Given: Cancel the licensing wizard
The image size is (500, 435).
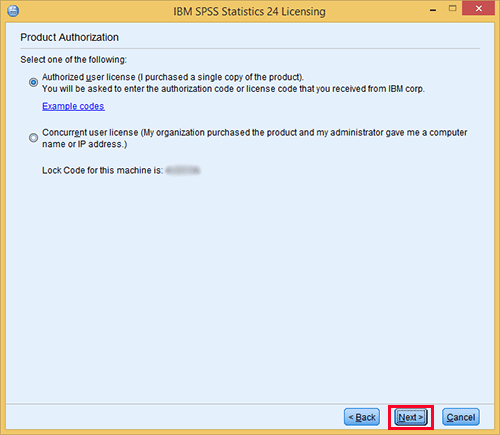Looking at the screenshot, I should [x=461, y=417].
